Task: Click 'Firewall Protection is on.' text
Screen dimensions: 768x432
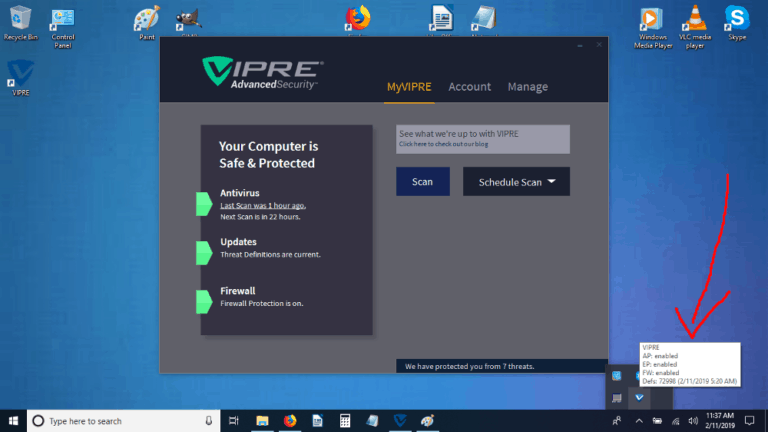Action: (x=262, y=304)
